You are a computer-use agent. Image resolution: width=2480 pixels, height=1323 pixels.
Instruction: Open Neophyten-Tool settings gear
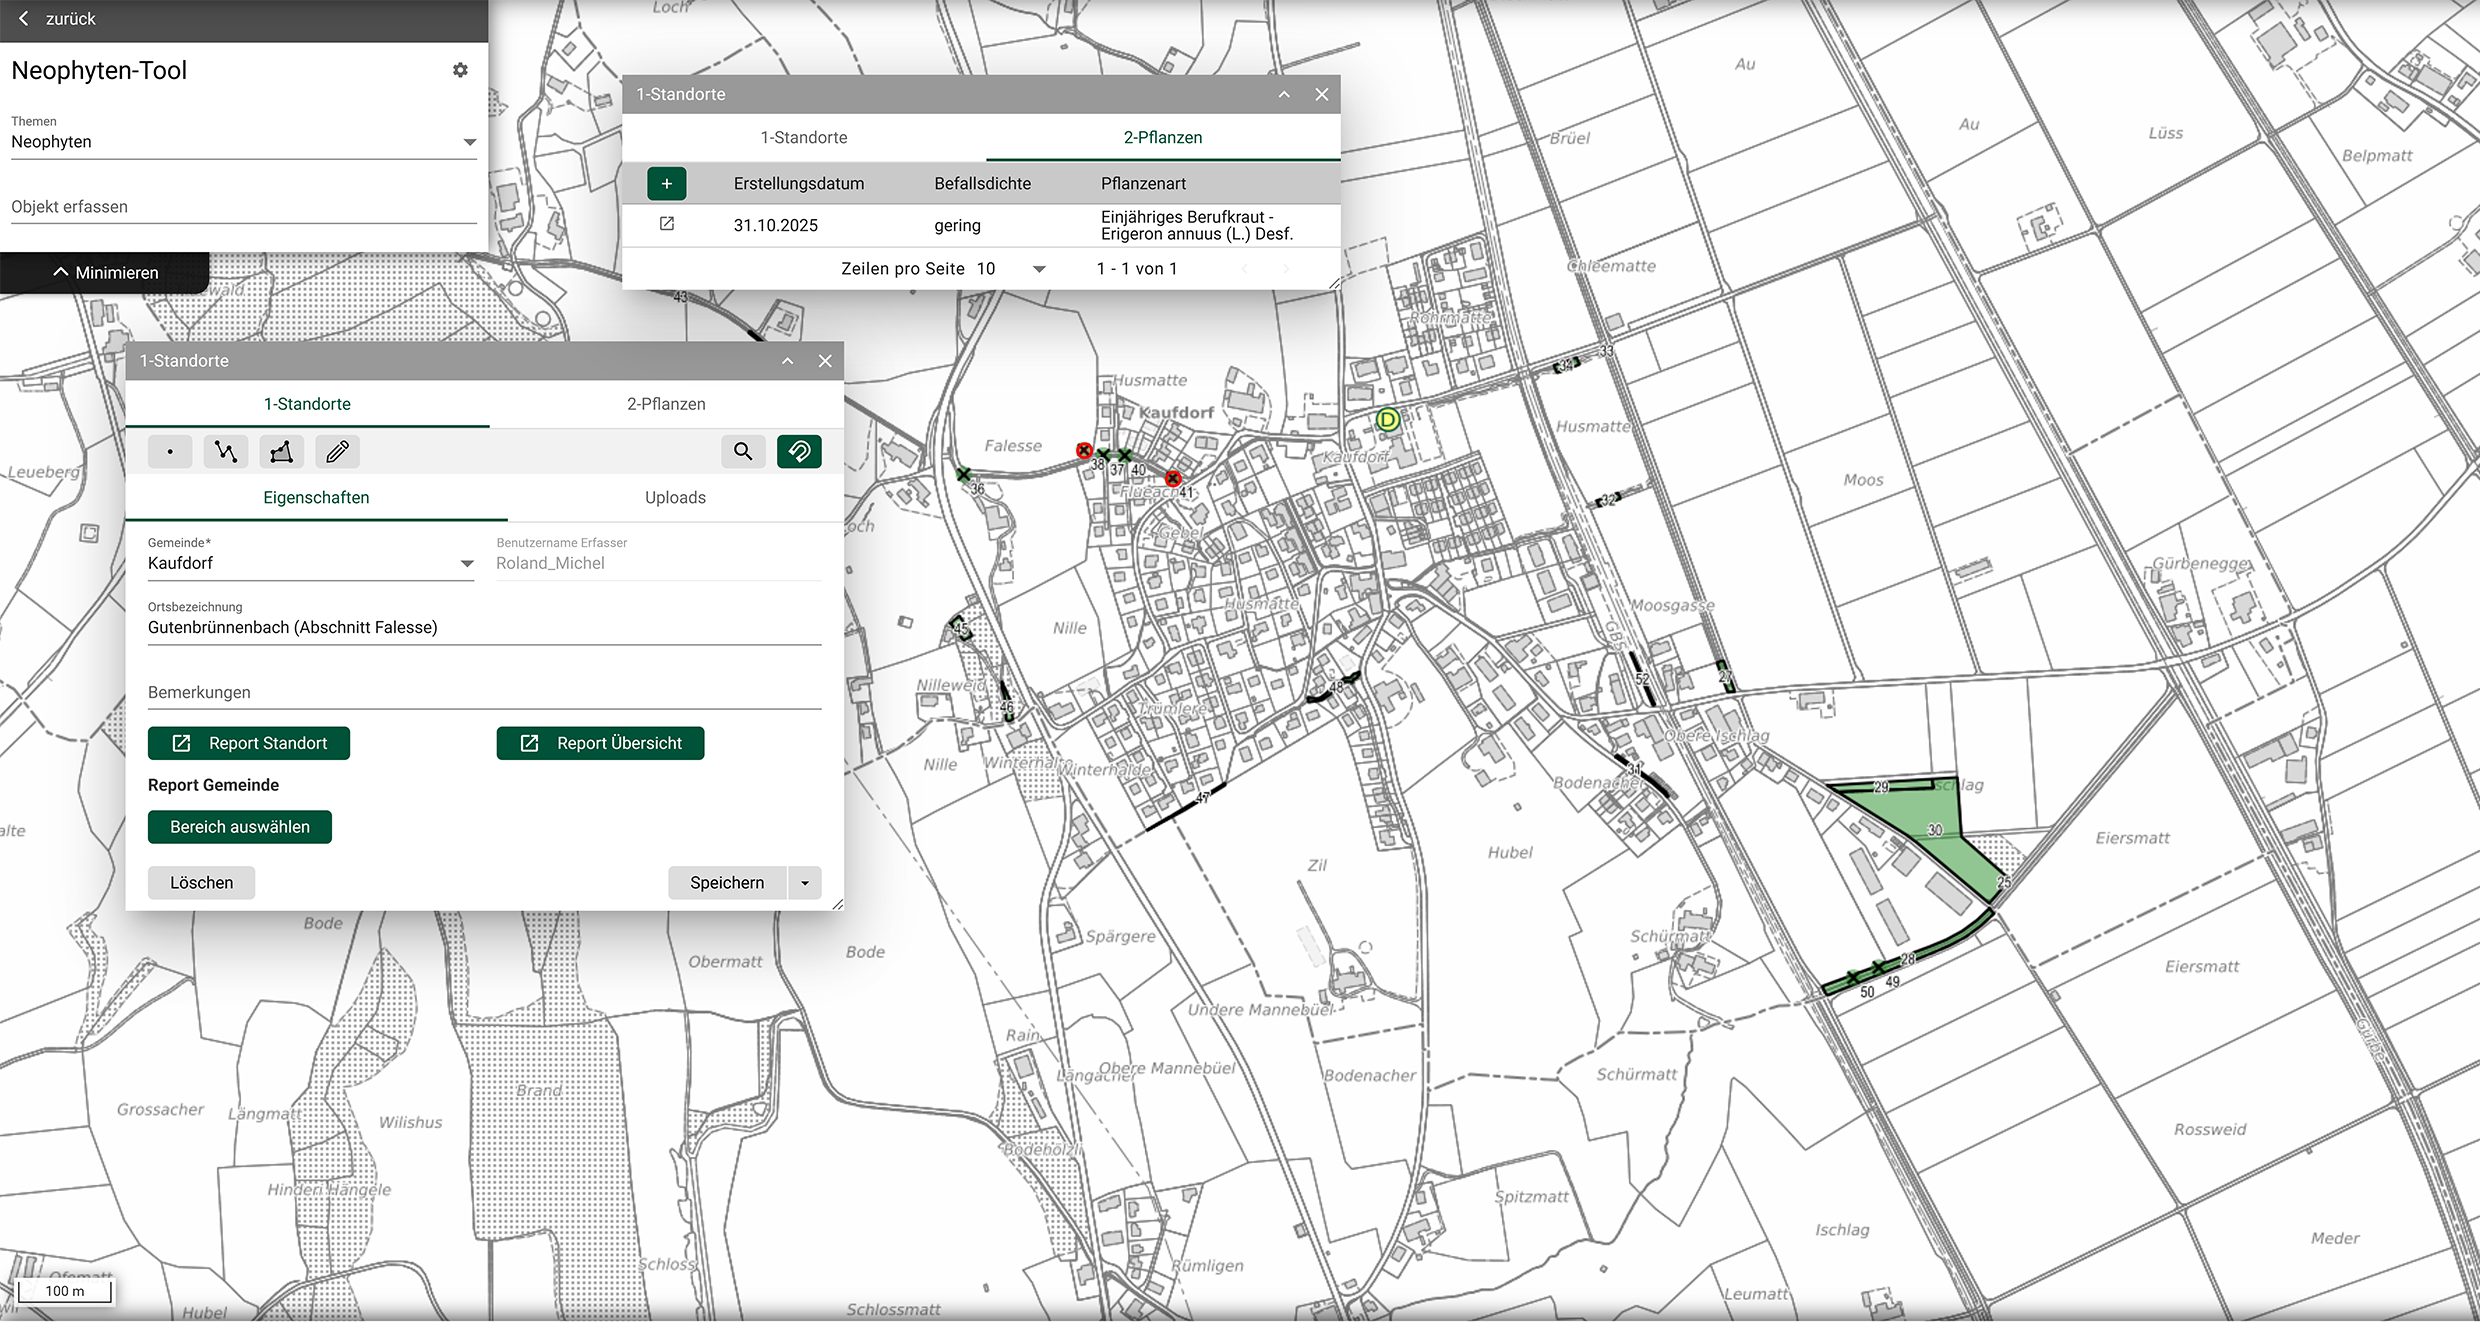pos(460,70)
